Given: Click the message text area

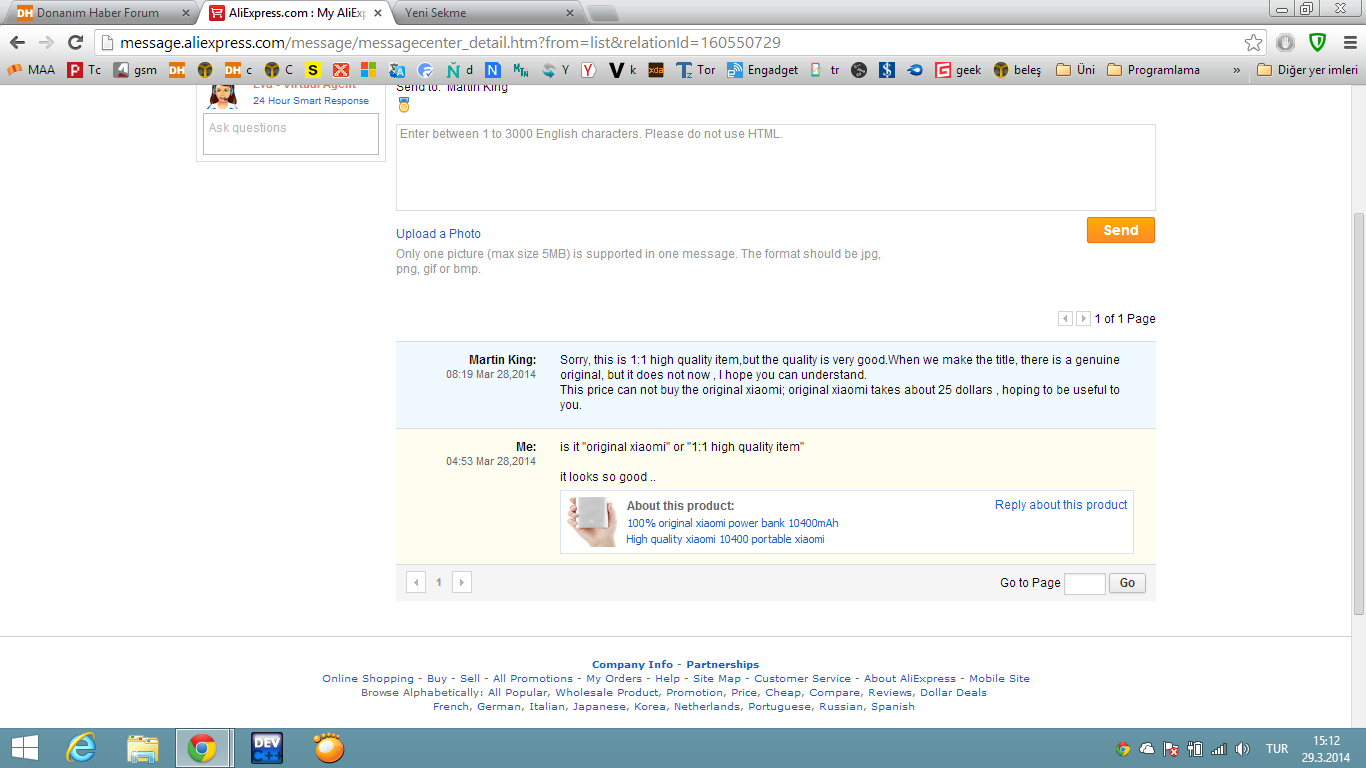Looking at the screenshot, I should pos(775,167).
